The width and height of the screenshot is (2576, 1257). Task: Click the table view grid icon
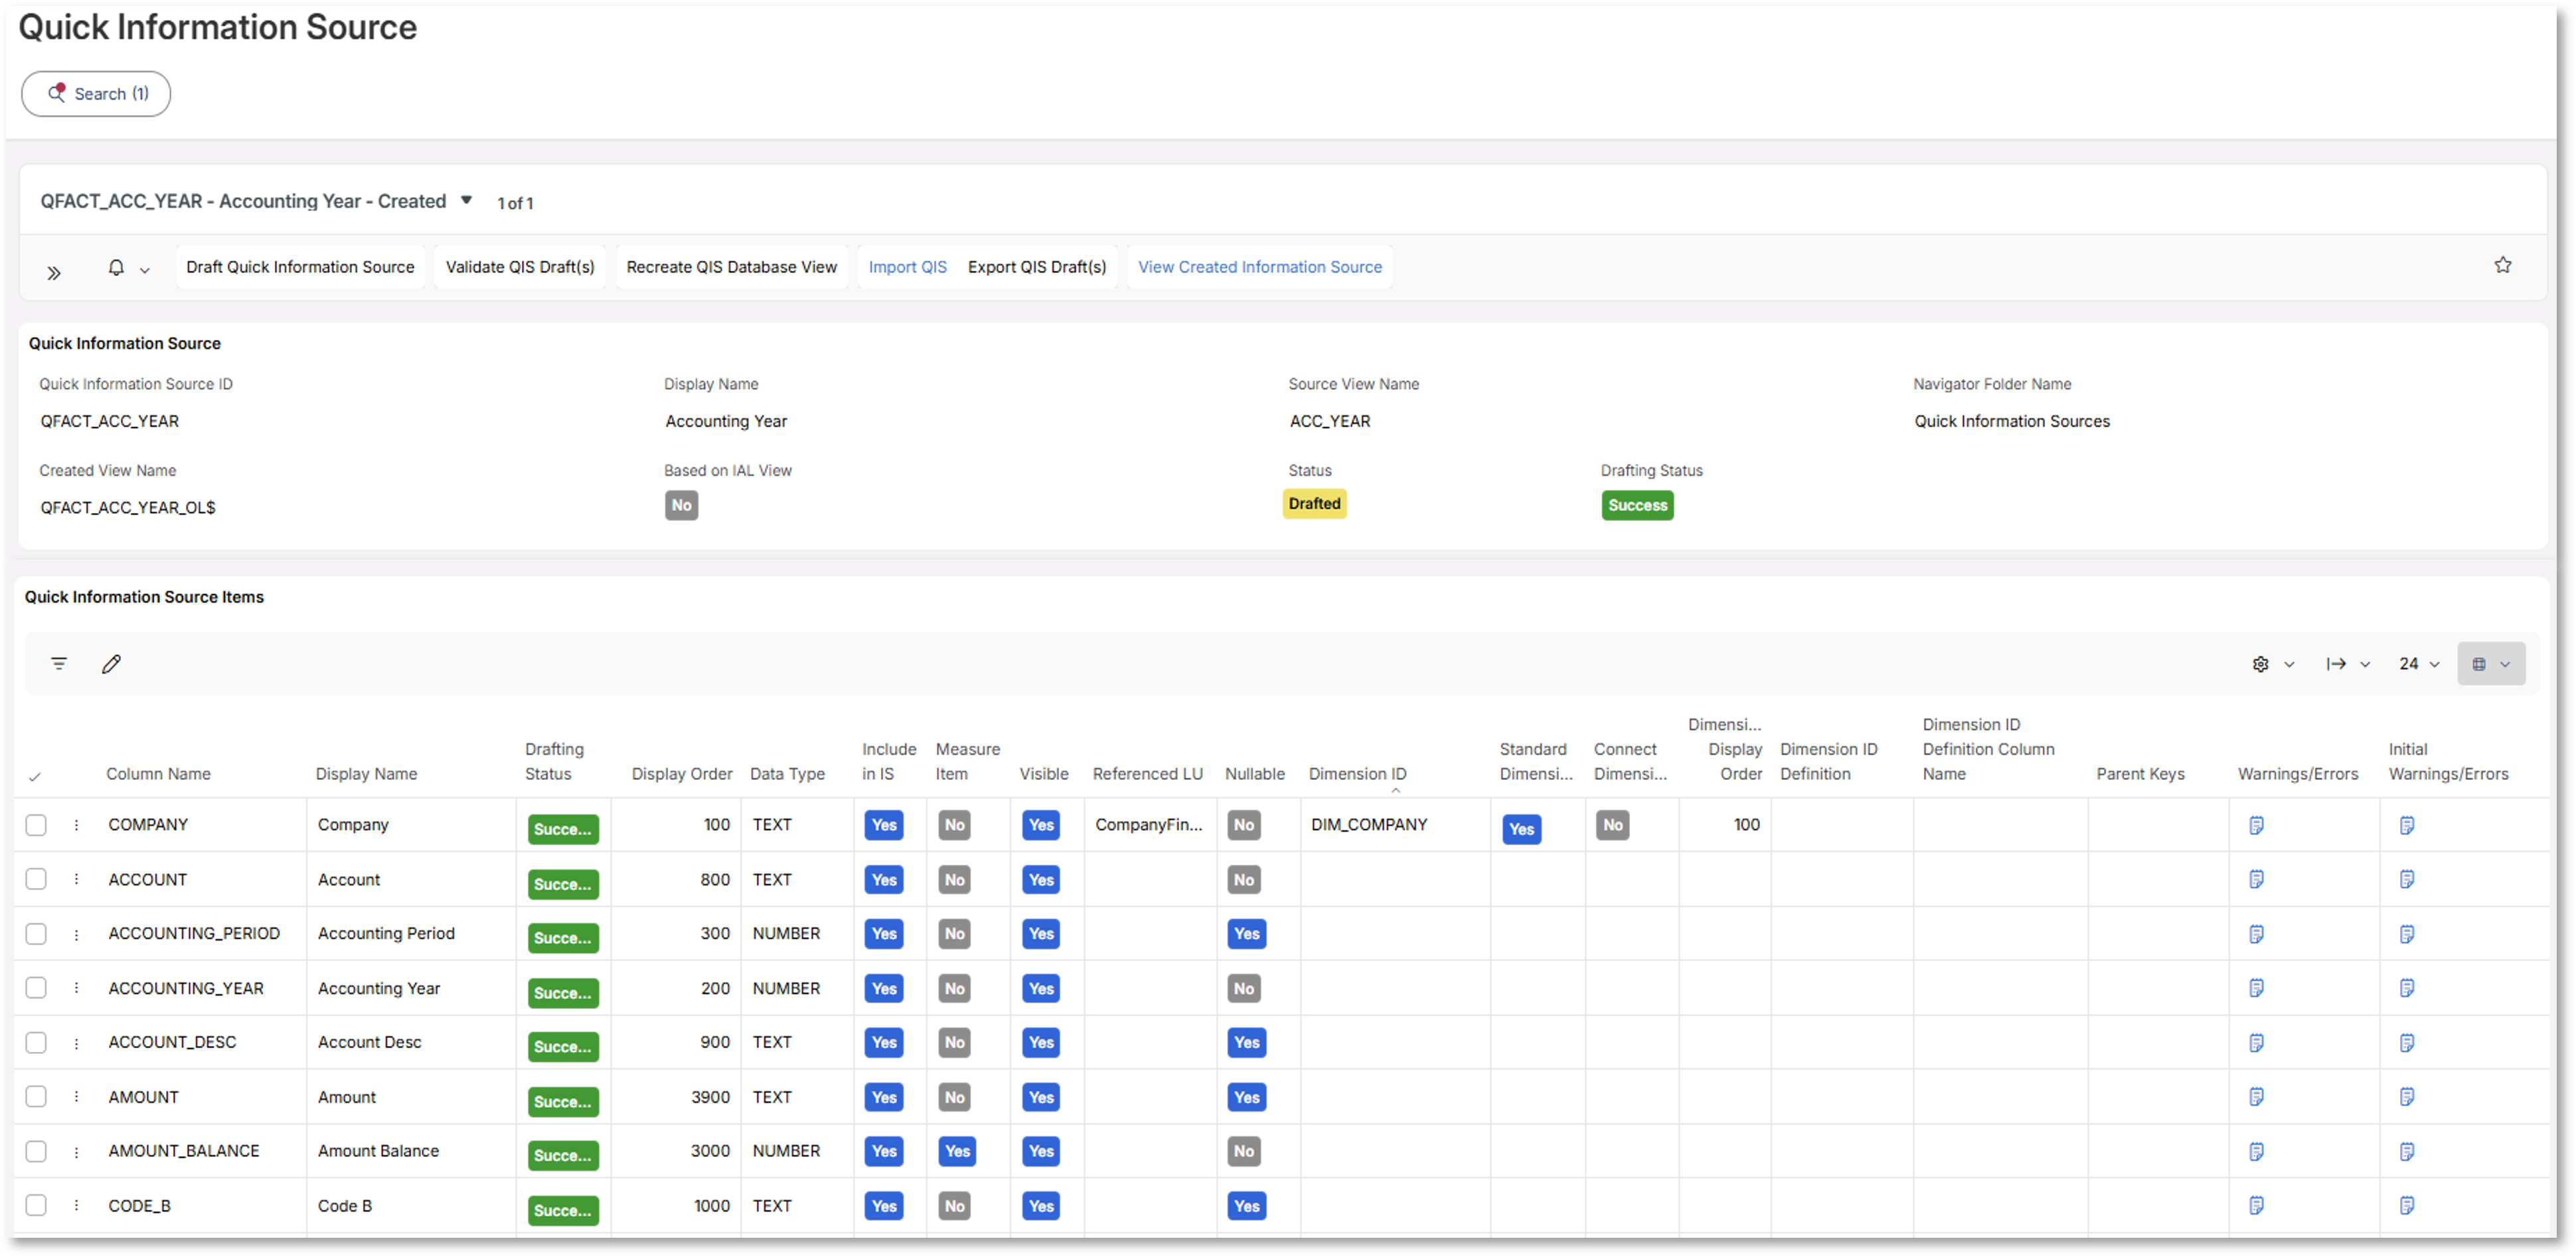[2478, 664]
